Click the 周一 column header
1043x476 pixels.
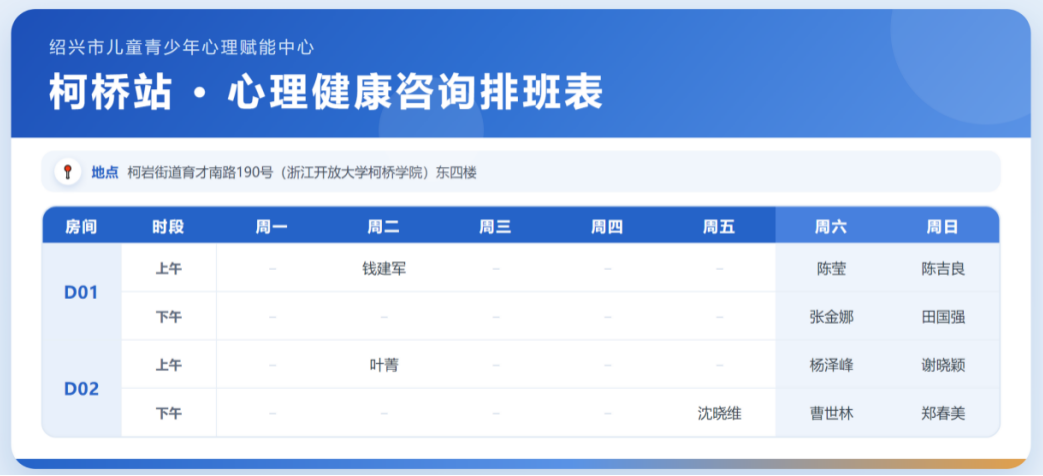272,227
